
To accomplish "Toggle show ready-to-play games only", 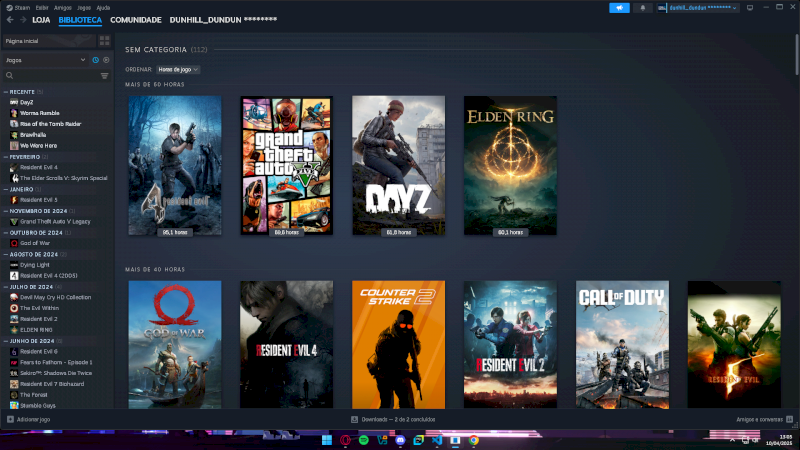I will pos(106,60).
